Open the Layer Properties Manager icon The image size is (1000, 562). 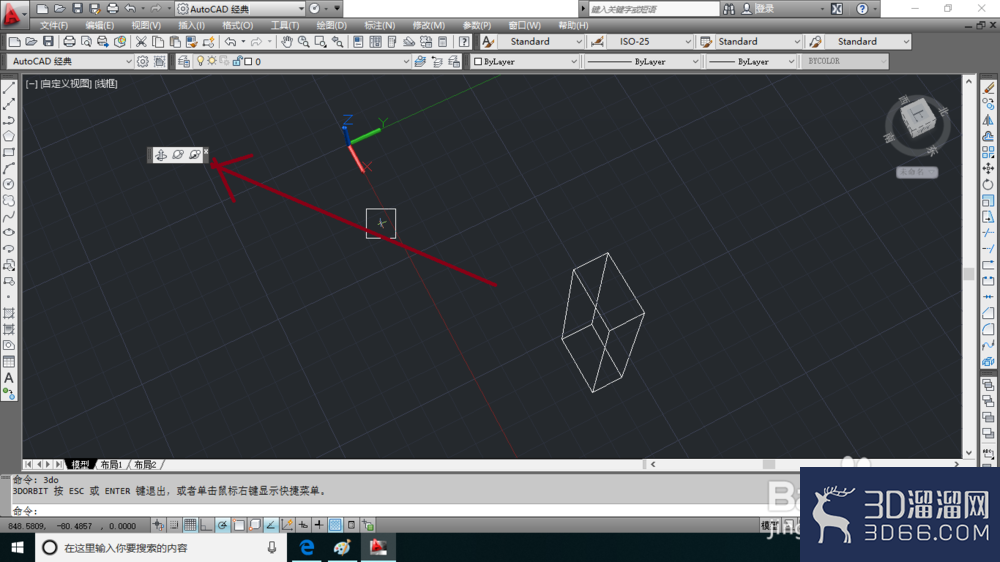(x=184, y=61)
